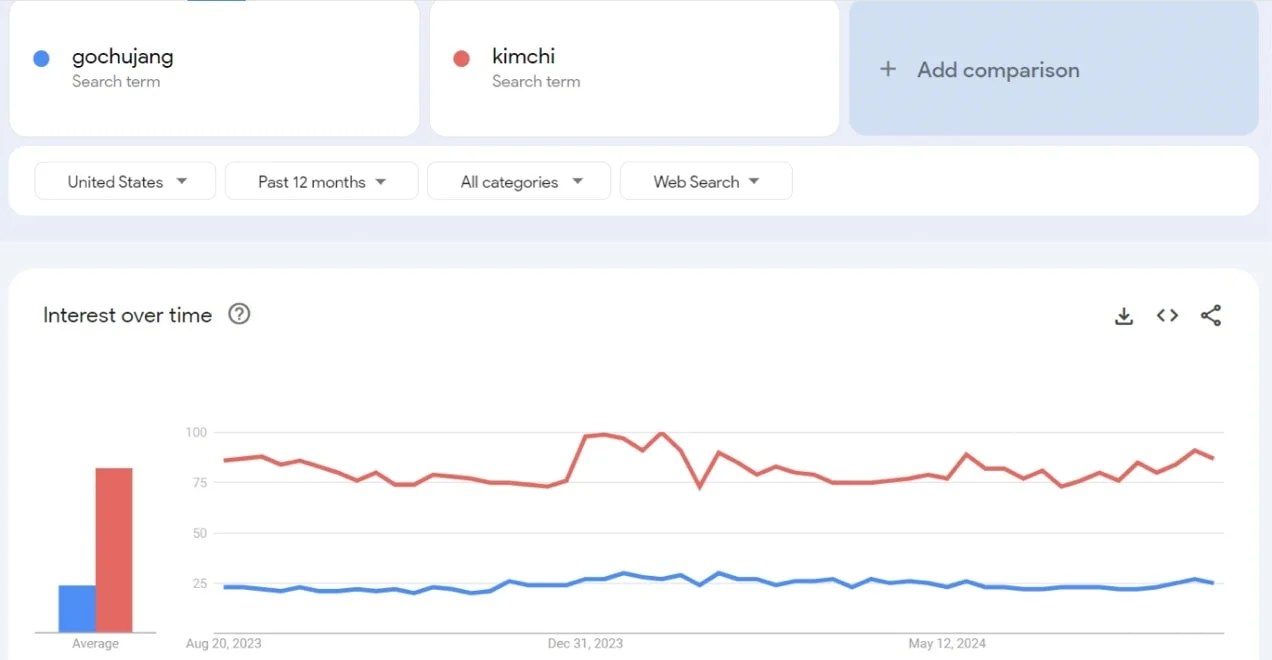Image resolution: width=1272 pixels, height=660 pixels.
Task: Click the Dec 31, 2023 axis label
Action: pyautogui.click(x=585, y=643)
